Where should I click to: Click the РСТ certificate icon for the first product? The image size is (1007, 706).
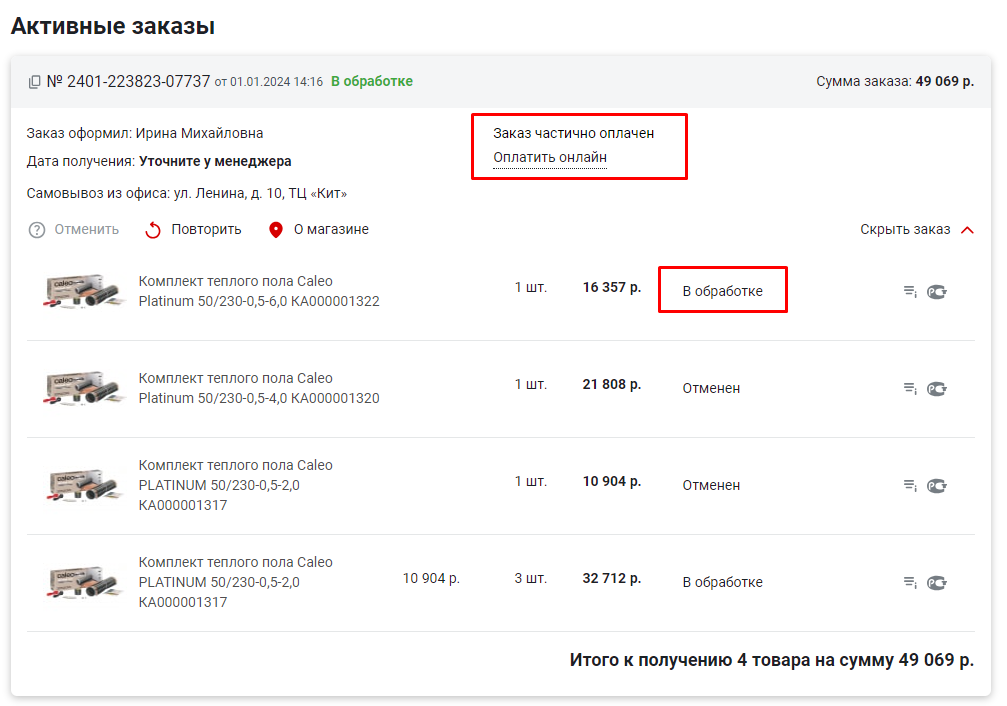coord(936,292)
